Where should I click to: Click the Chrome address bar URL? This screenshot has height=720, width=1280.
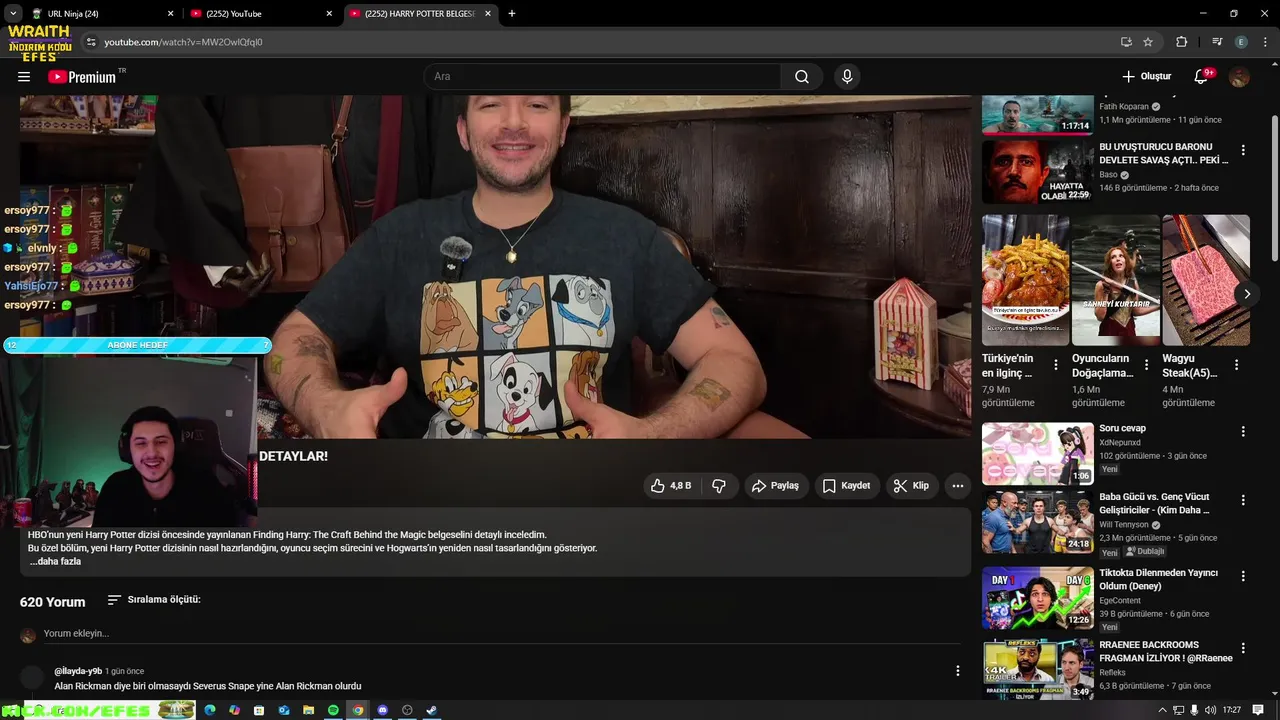point(183,42)
